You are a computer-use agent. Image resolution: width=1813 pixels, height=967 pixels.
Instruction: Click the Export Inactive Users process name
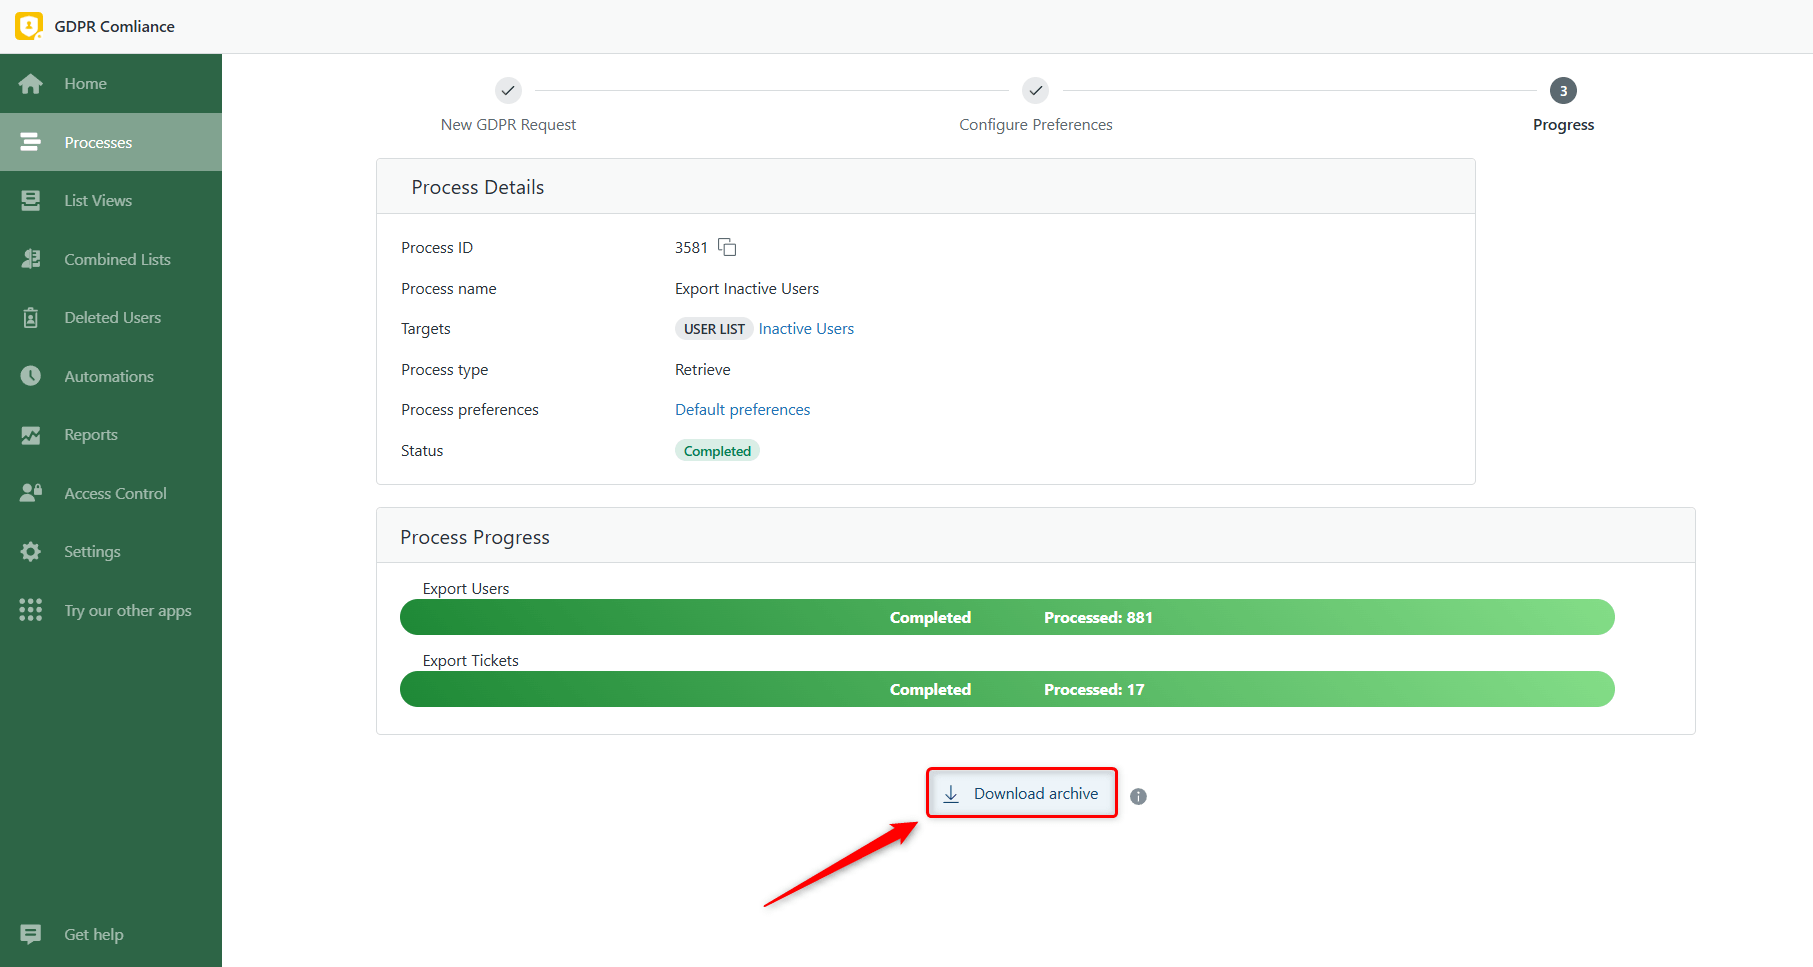click(747, 289)
